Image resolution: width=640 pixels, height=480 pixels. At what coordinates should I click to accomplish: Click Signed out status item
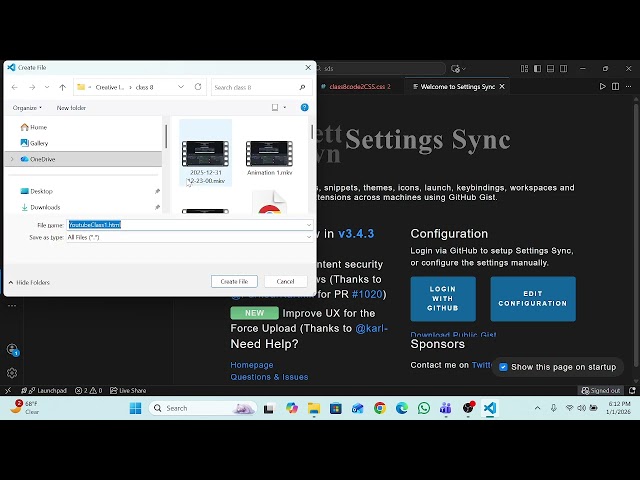[601, 391]
